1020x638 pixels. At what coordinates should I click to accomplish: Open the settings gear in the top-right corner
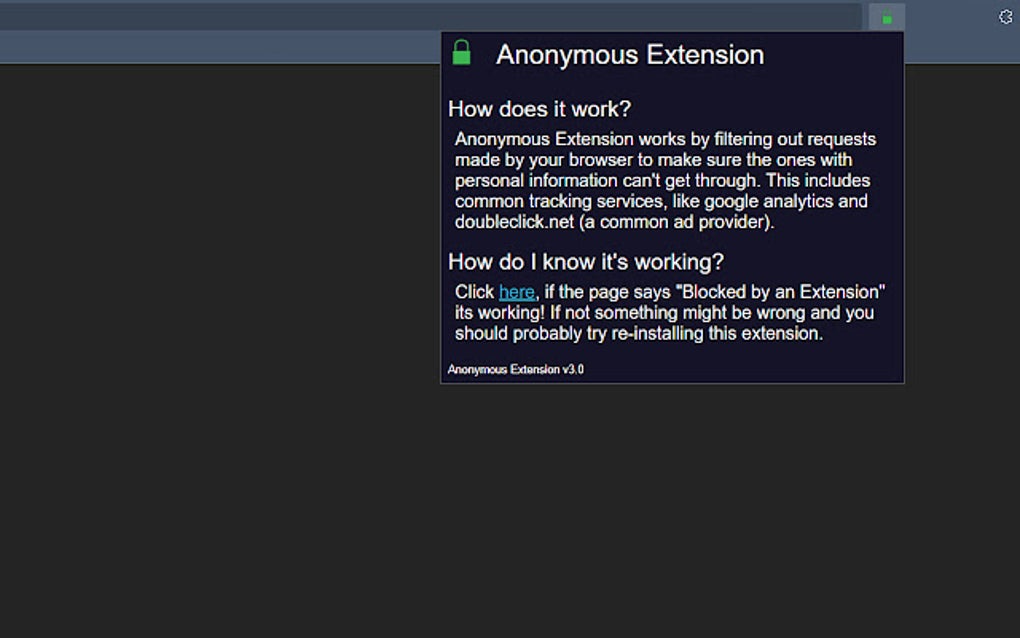(x=1005, y=16)
